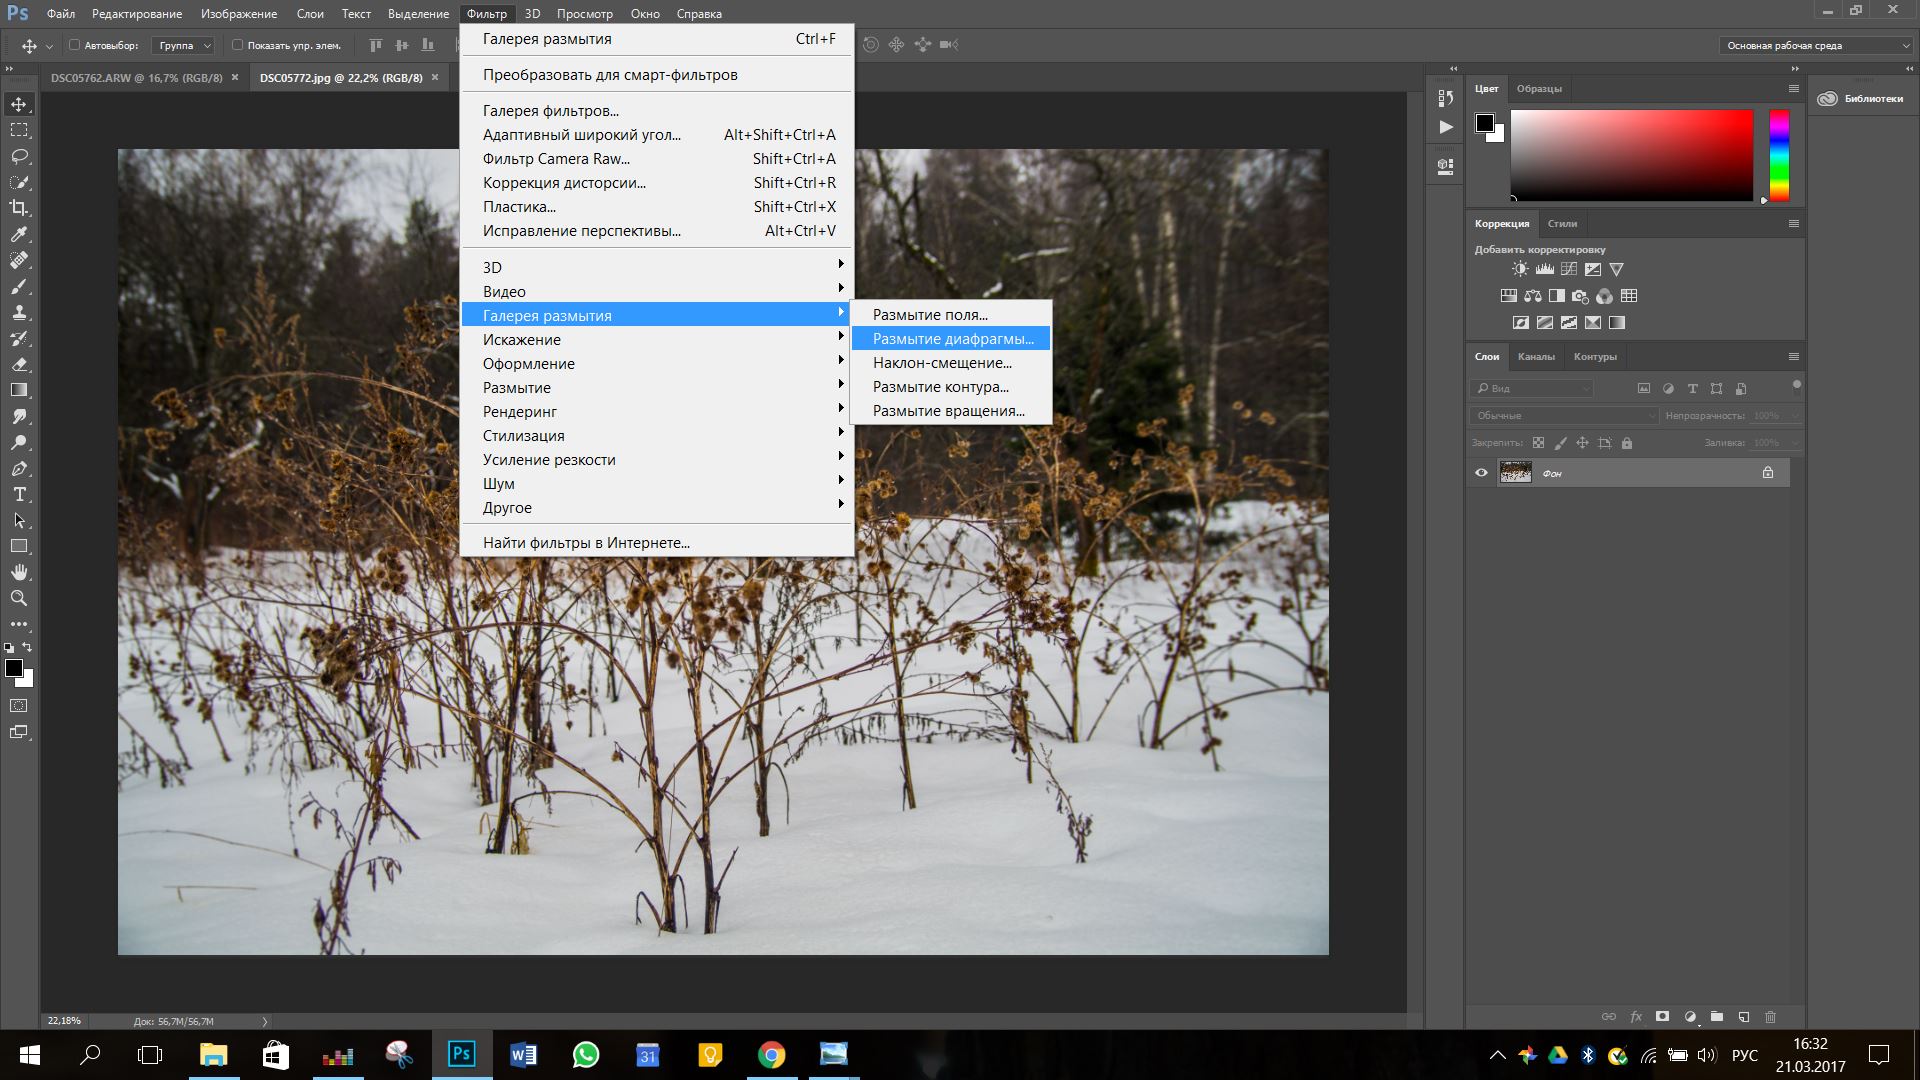This screenshot has height=1080, width=1920.
Task: Enable the Auto-Select checkbox
Action: coord(74,45)
